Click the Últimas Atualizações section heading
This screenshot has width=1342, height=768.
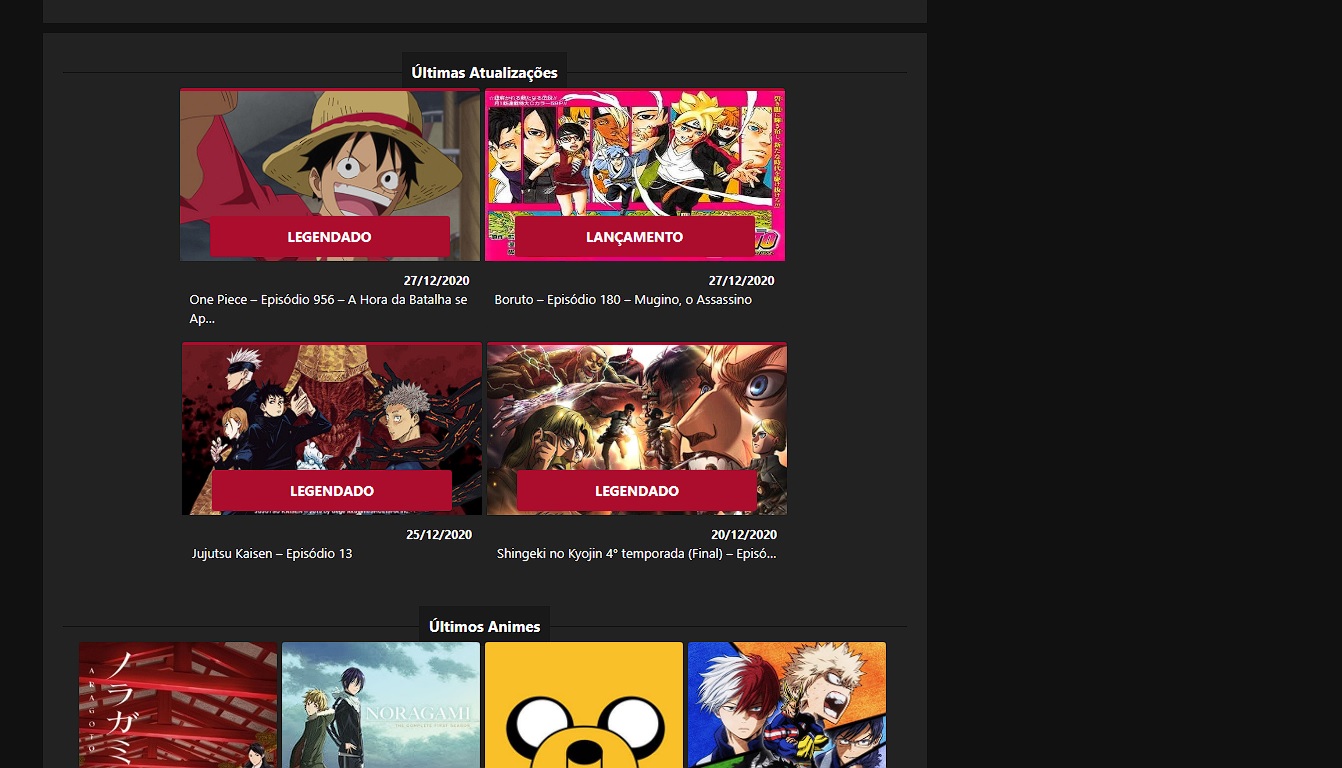pyautogui.click(x=484, y=73)
